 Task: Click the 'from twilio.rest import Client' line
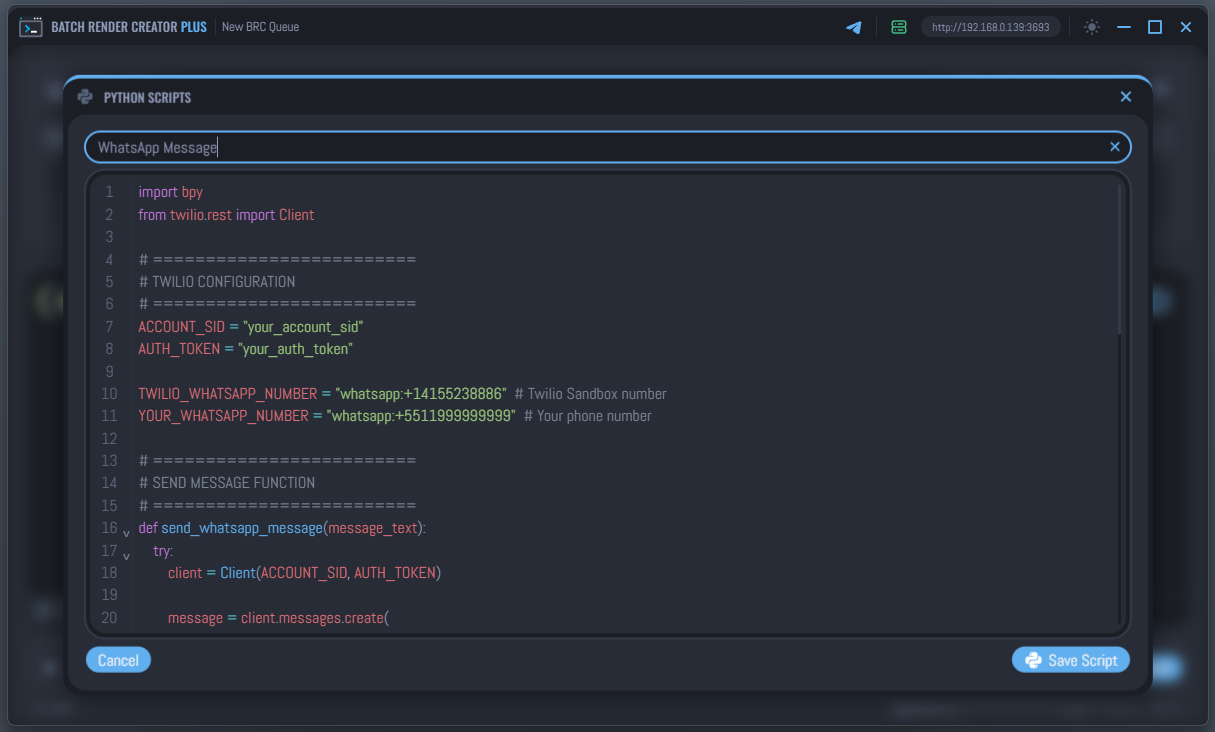point(226,214)
